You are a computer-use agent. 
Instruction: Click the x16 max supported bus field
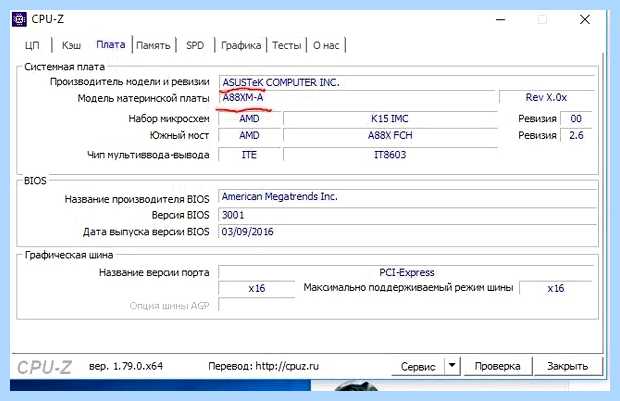pyautogui.click(x=556, y=288)
